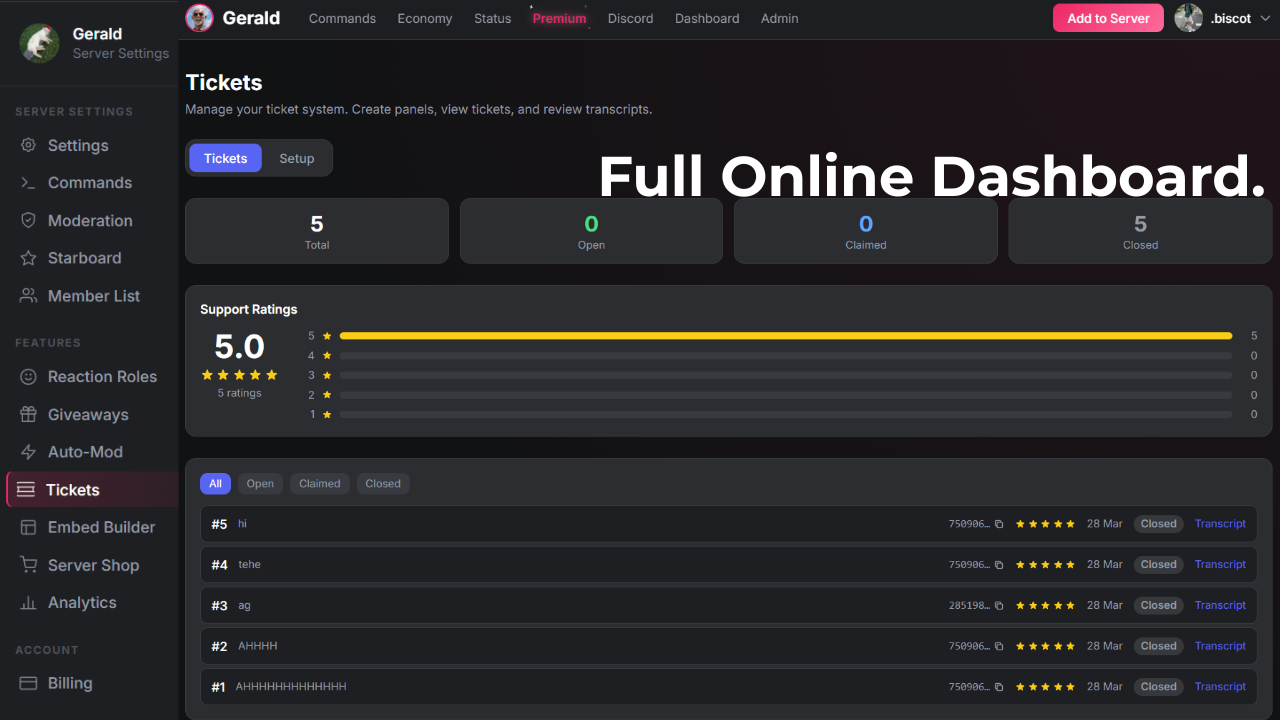Switch to the Setup tab
Viewport: 1280px width, 720px height.
297,158
